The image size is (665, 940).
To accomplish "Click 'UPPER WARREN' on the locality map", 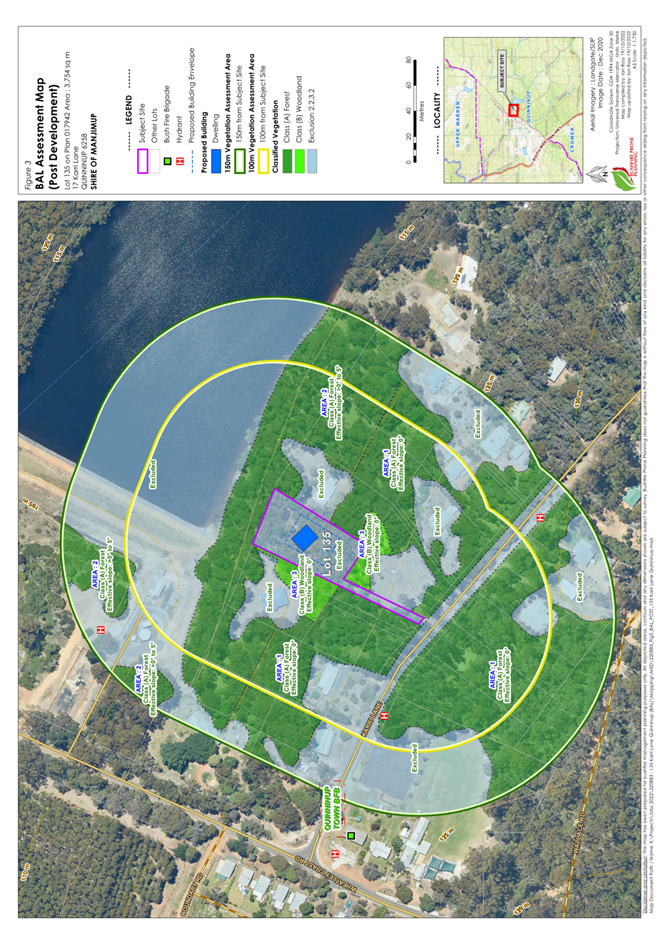I will [458, 125].
